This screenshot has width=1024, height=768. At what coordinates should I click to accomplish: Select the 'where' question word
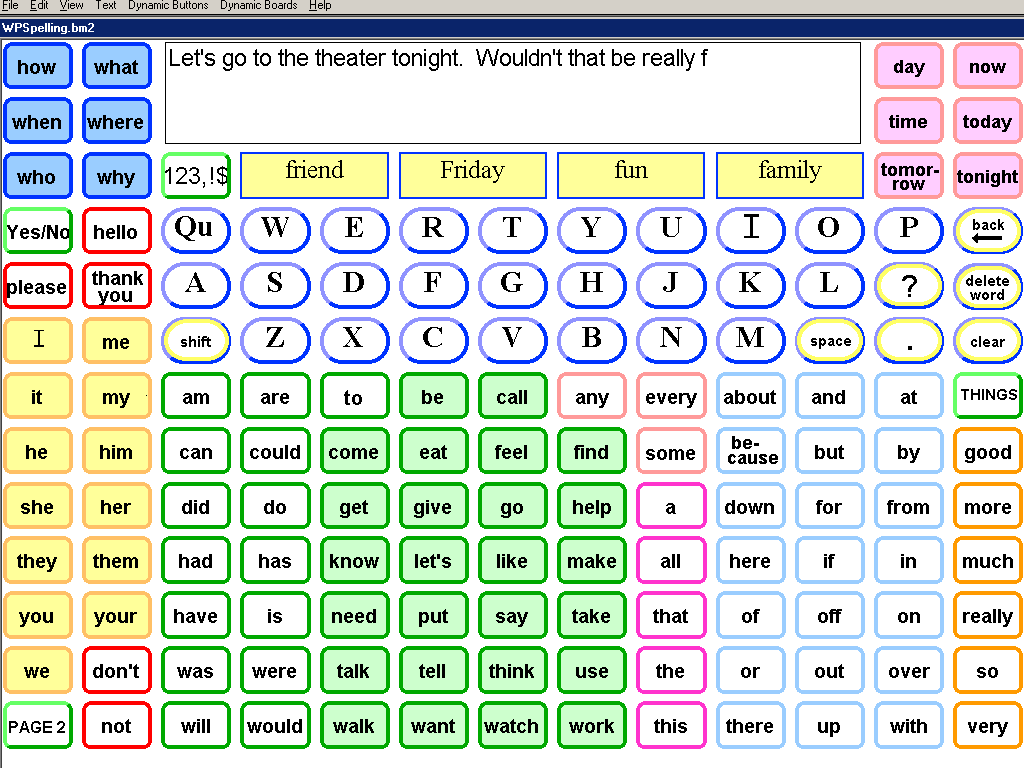pyautogui.click(x=116, y=121)
